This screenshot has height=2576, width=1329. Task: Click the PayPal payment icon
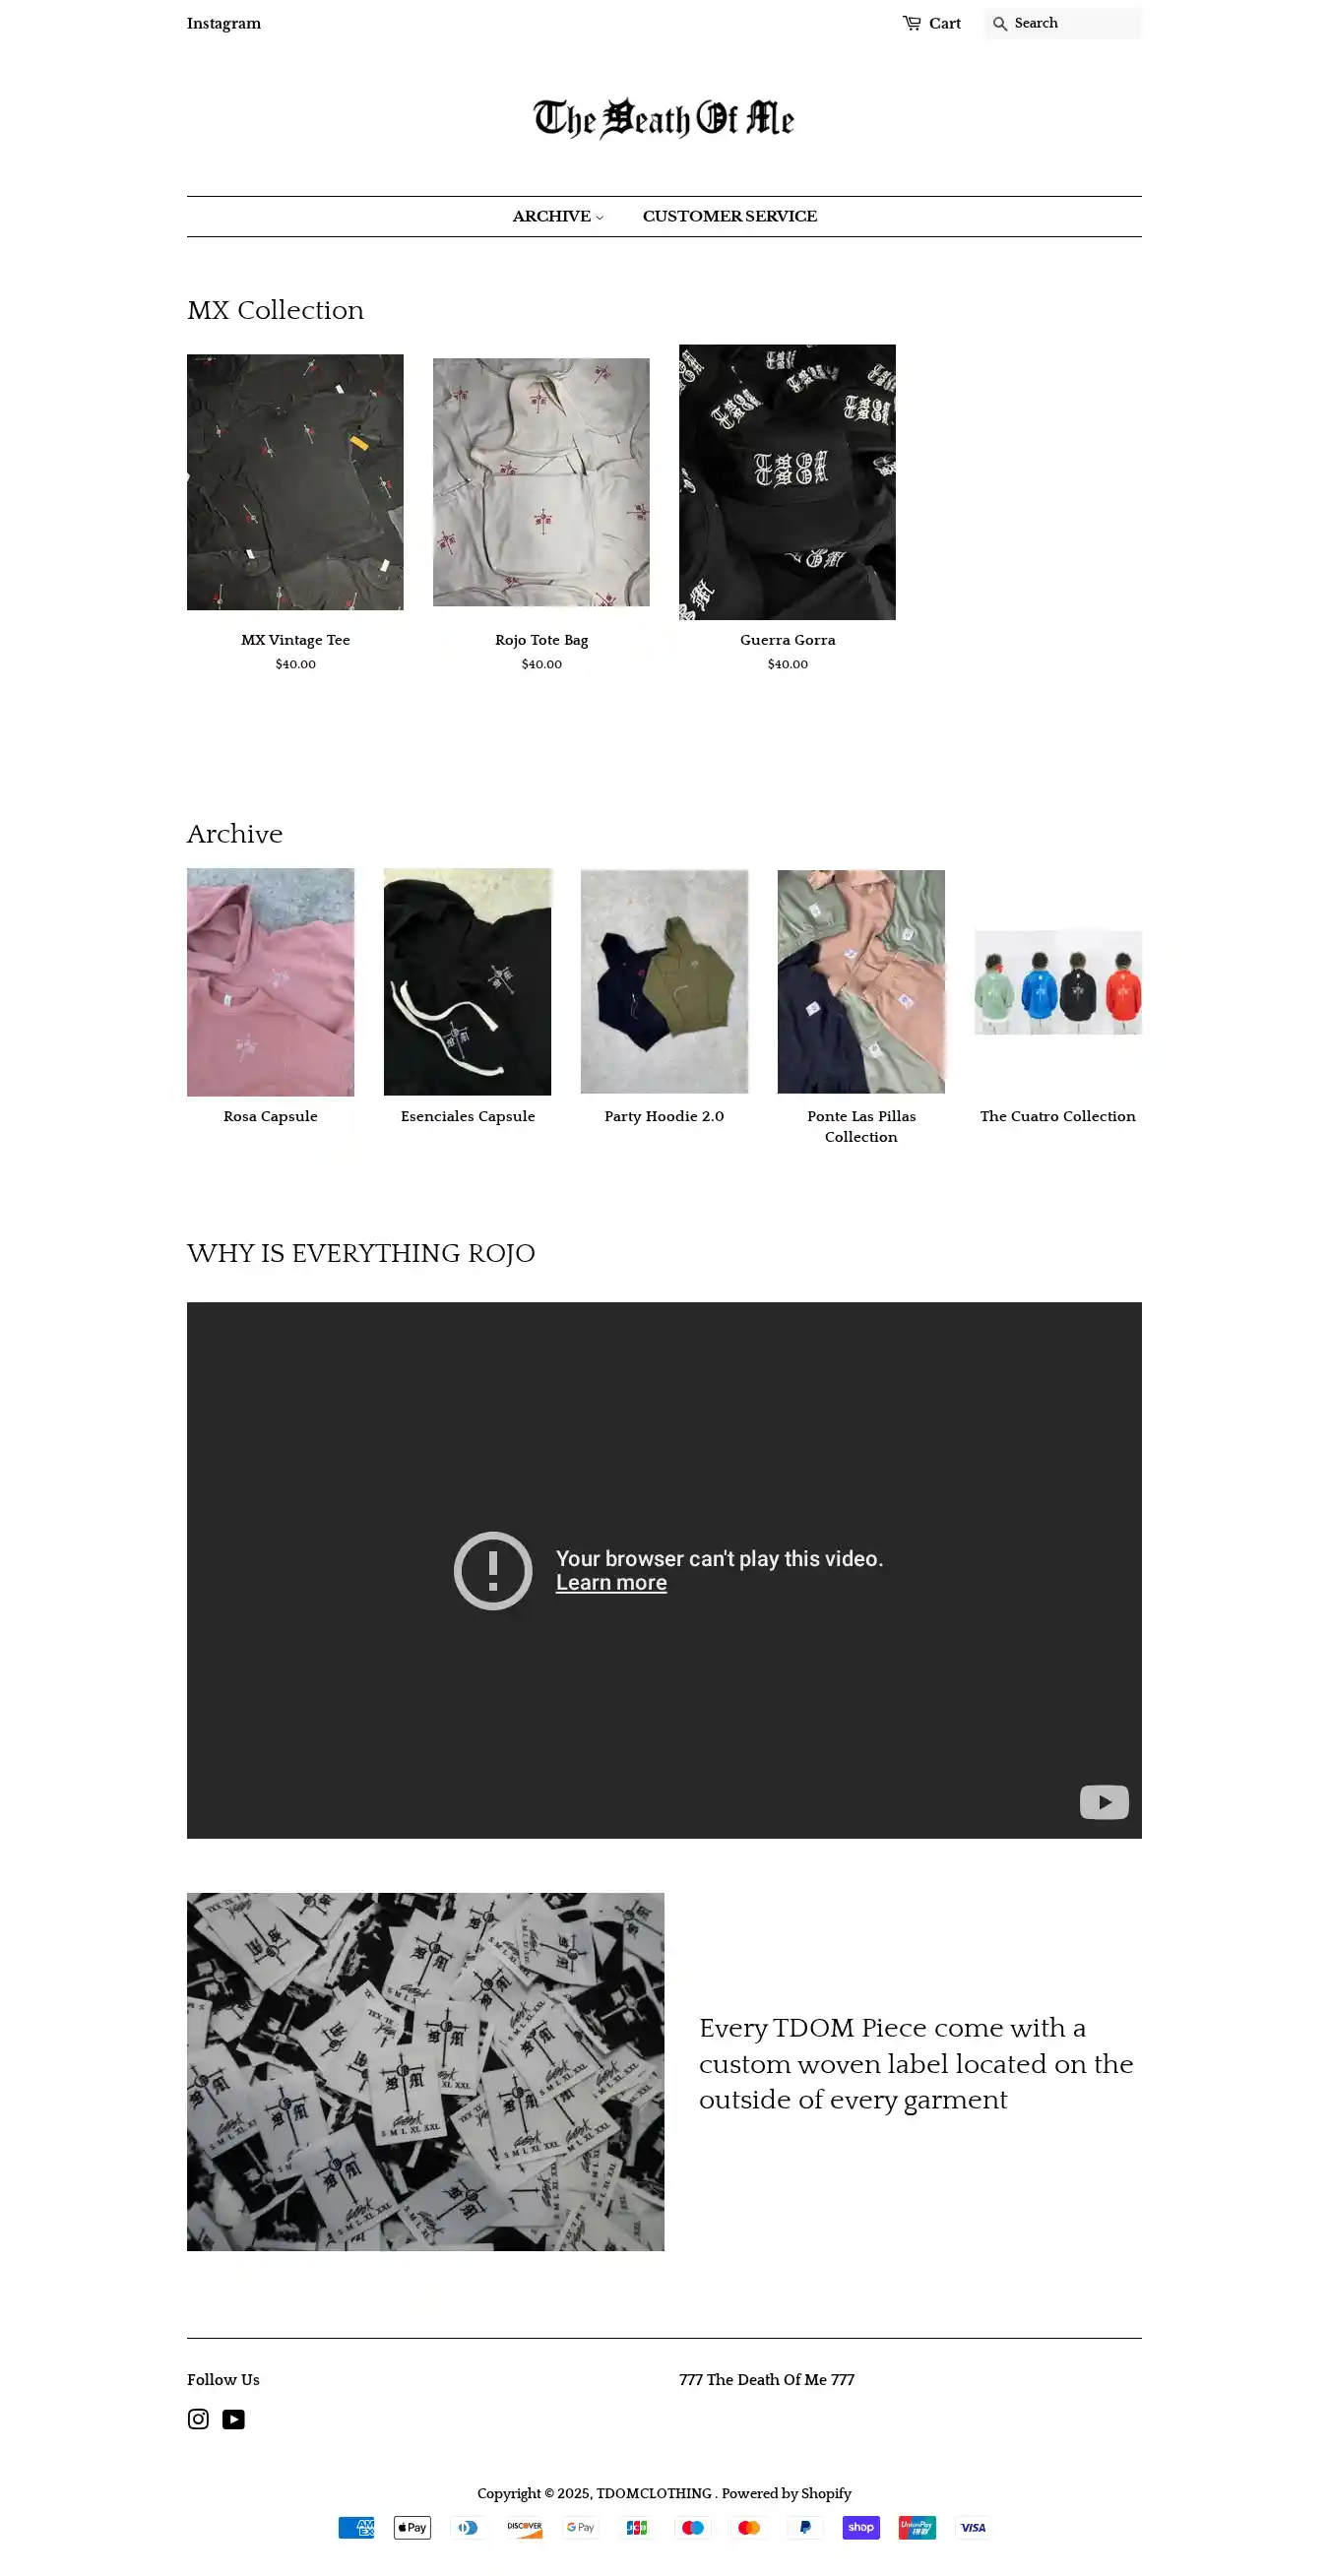(805, 2527)
